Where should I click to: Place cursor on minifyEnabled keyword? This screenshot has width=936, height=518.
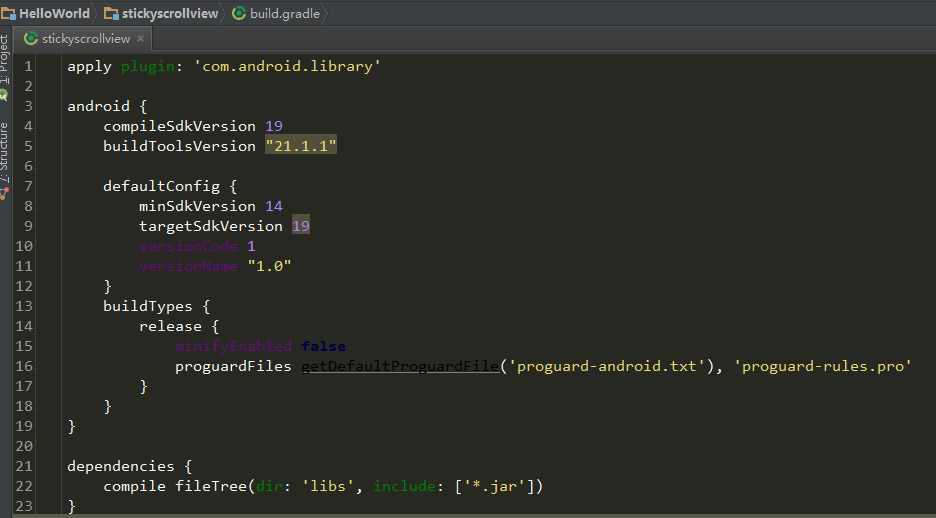point(233,346)
